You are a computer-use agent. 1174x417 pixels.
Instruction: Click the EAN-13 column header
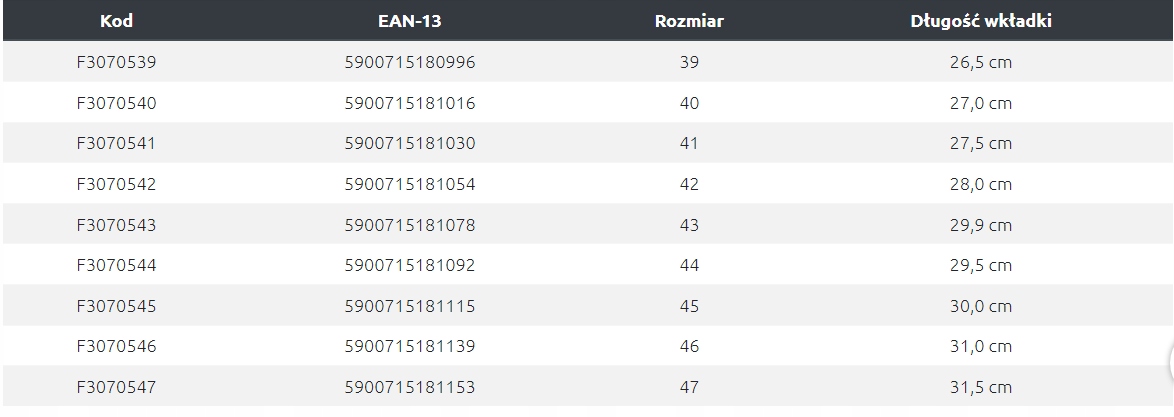[410, 21]
